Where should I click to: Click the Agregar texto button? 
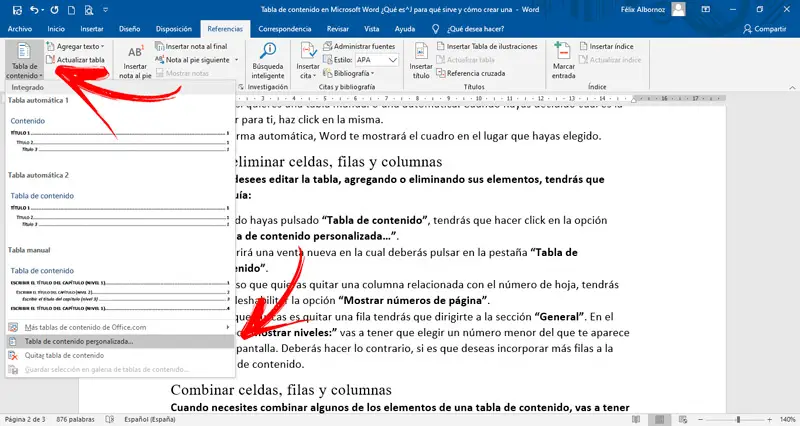click(76, 46)
